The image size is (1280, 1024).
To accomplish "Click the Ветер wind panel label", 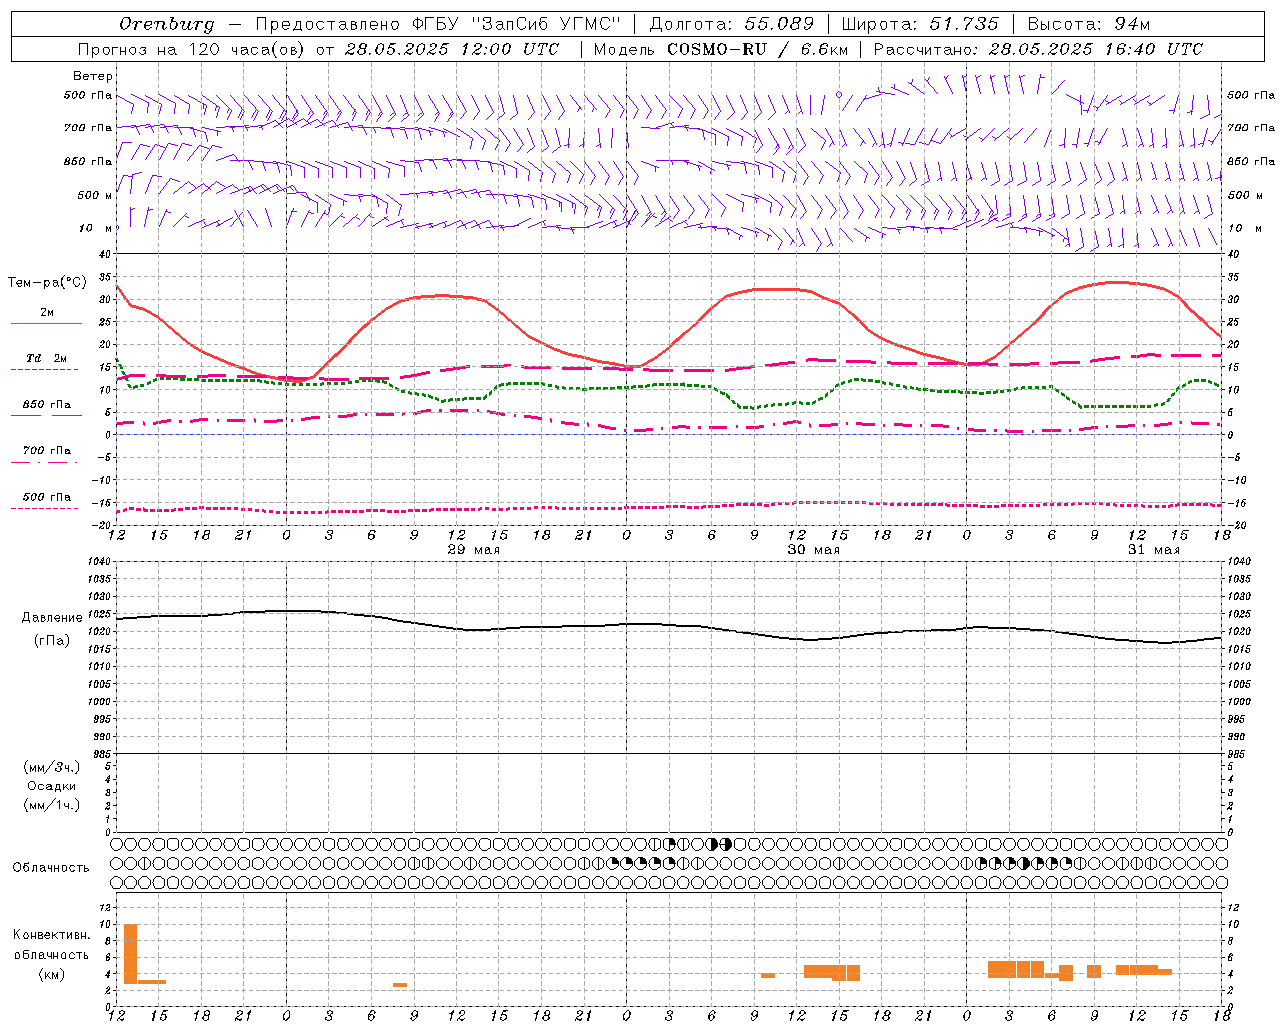I will (93, 76).
